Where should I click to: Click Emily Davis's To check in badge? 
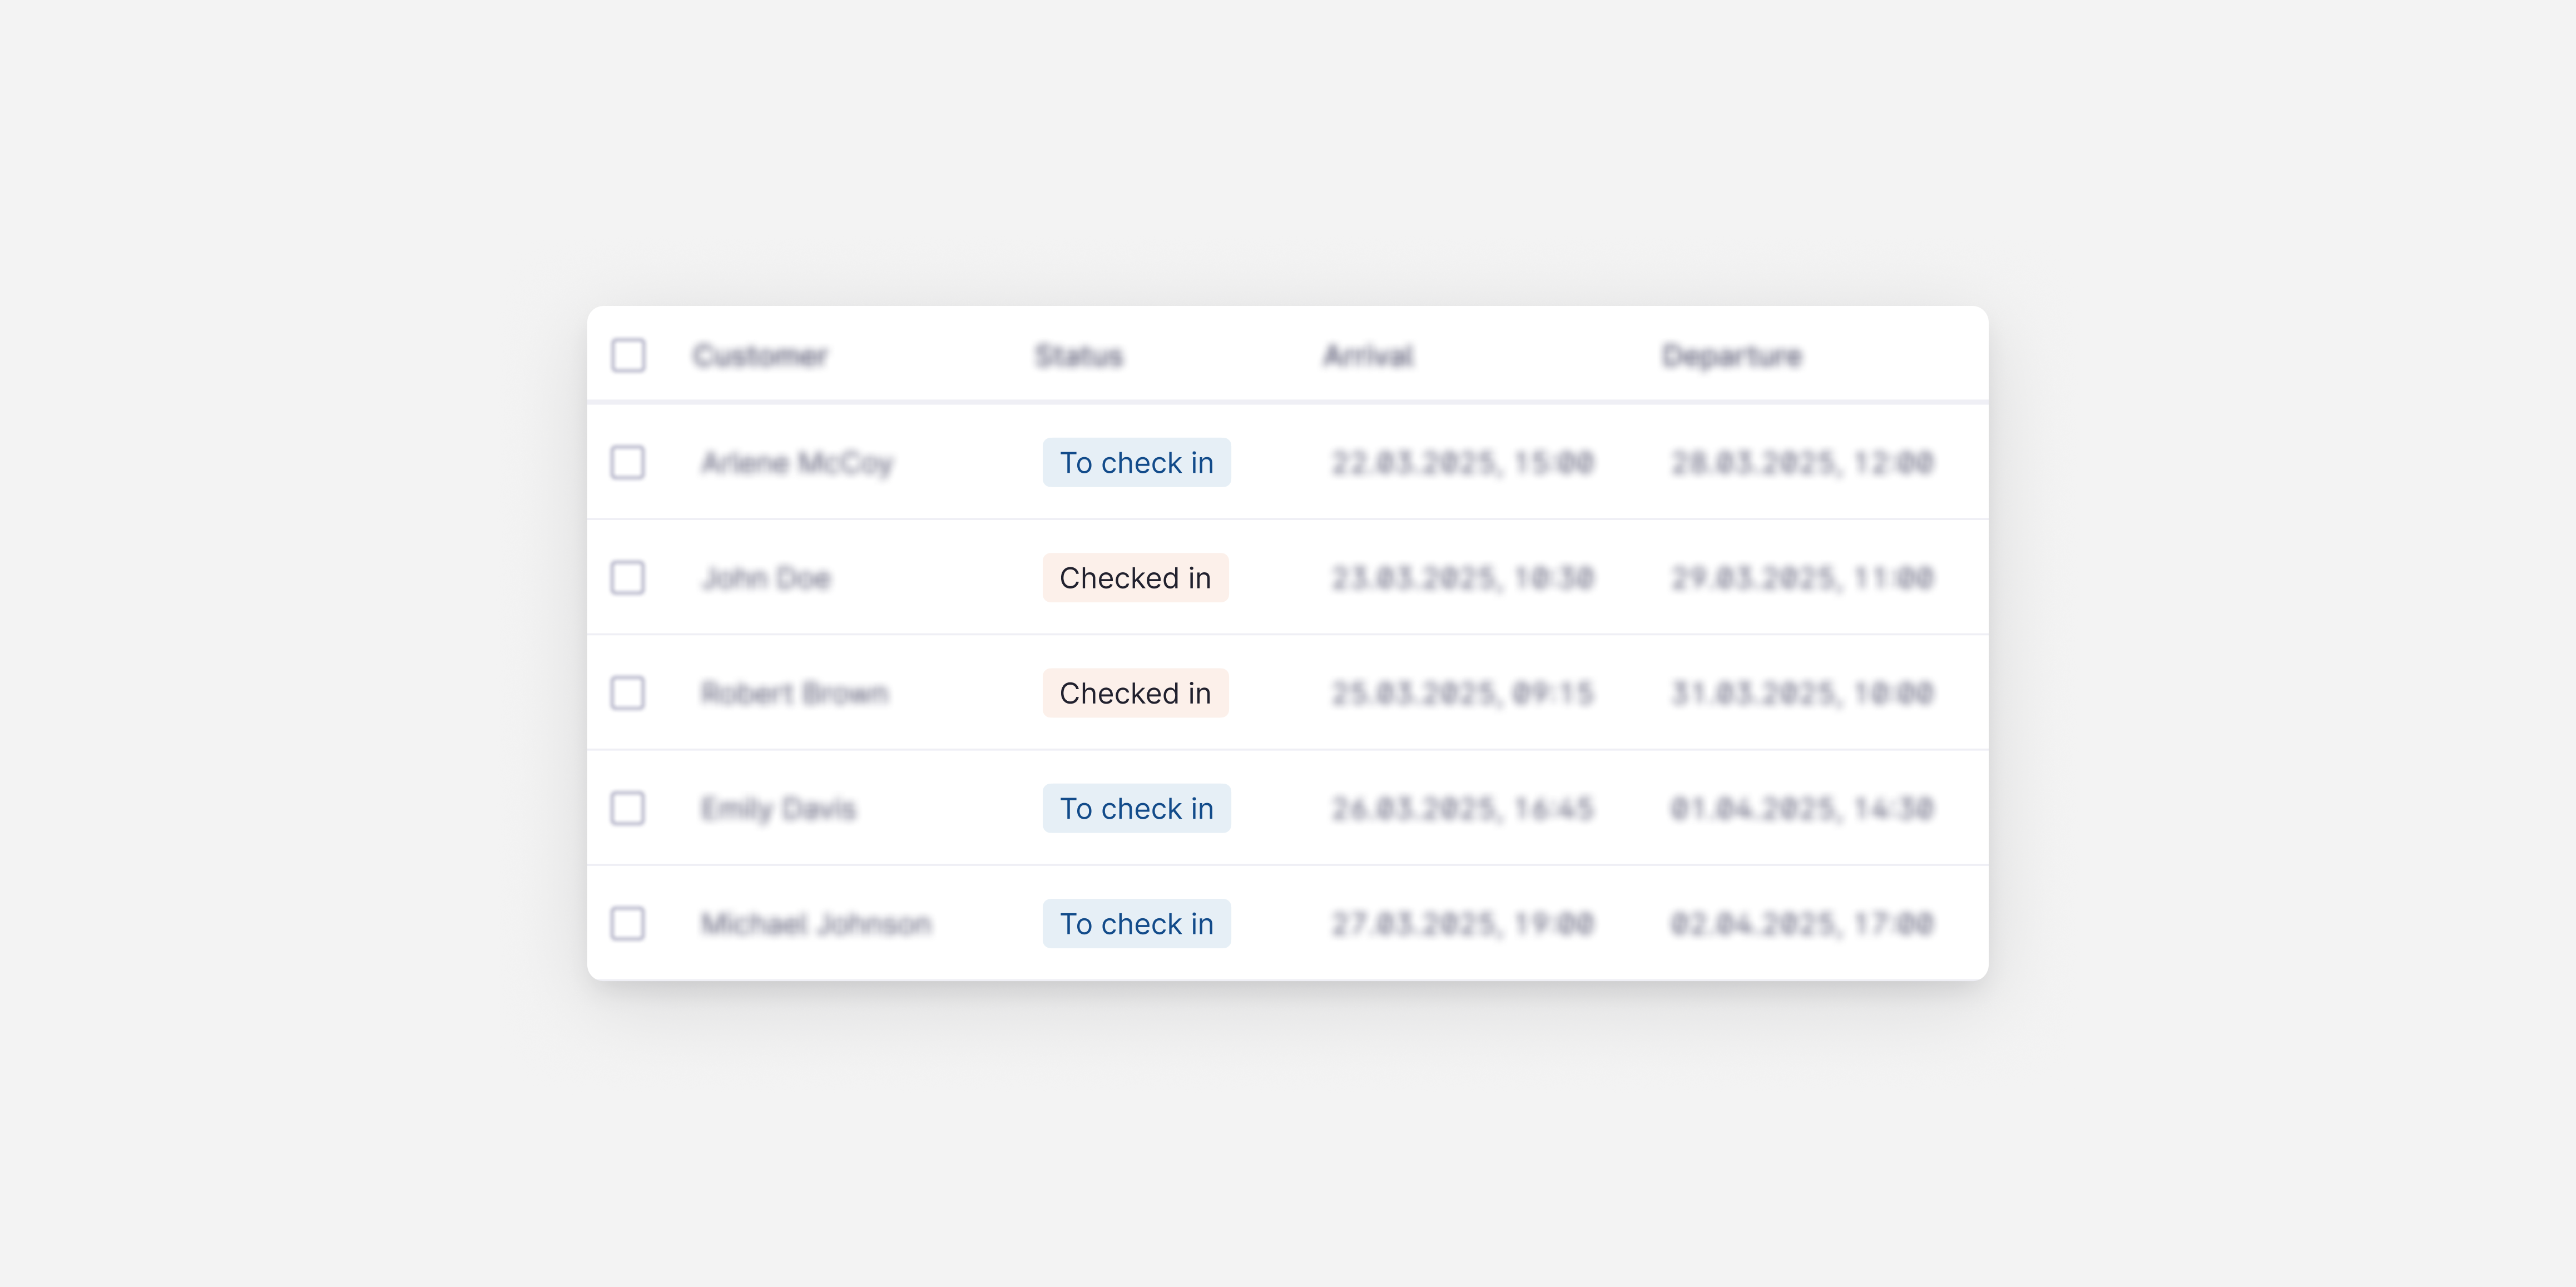[x=1136, y=808]
